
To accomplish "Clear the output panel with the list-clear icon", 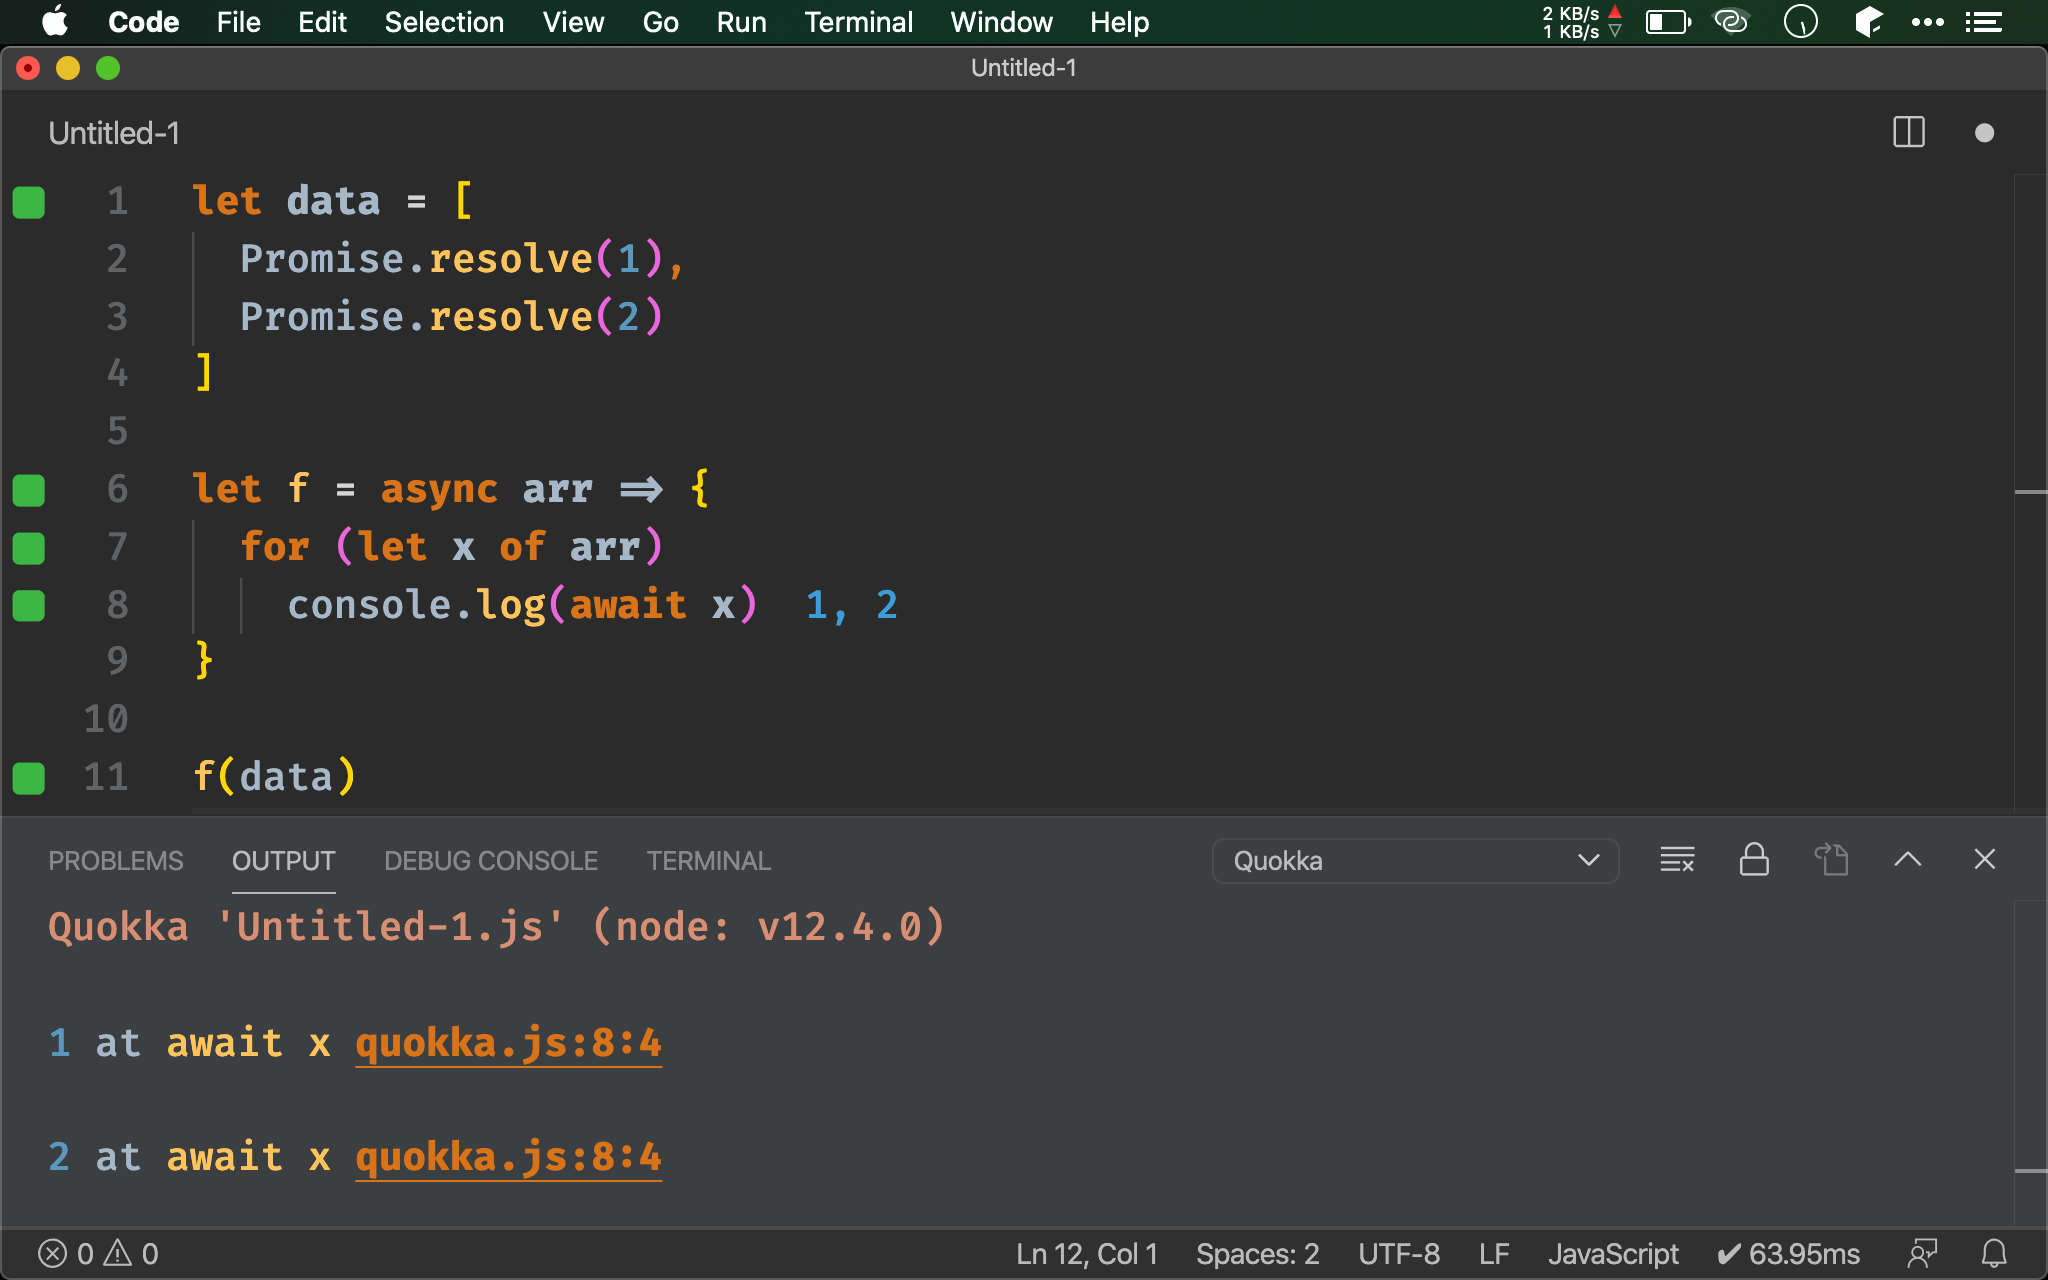I will (1677, 860).
